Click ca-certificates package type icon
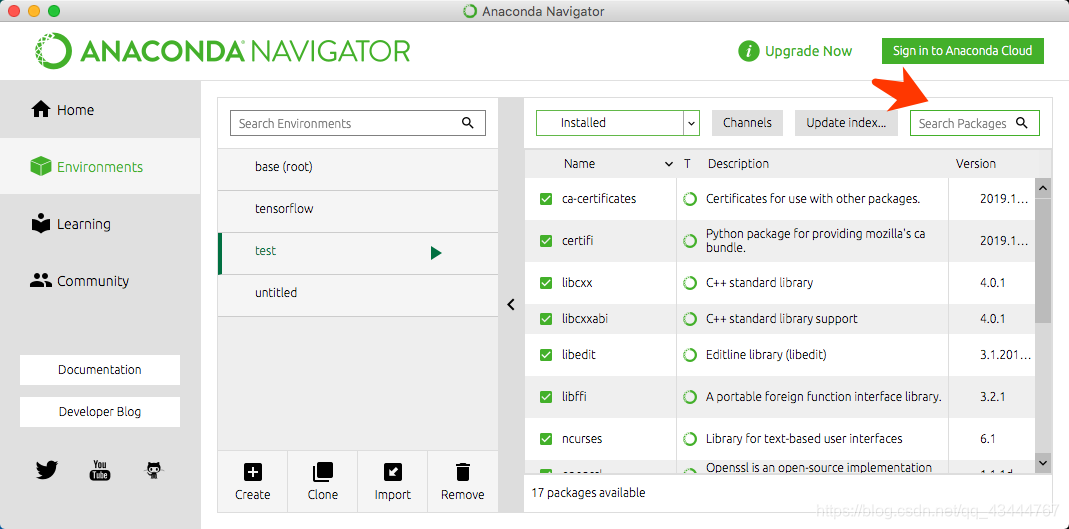1069x529 pixels. click(x=690, y=199)
